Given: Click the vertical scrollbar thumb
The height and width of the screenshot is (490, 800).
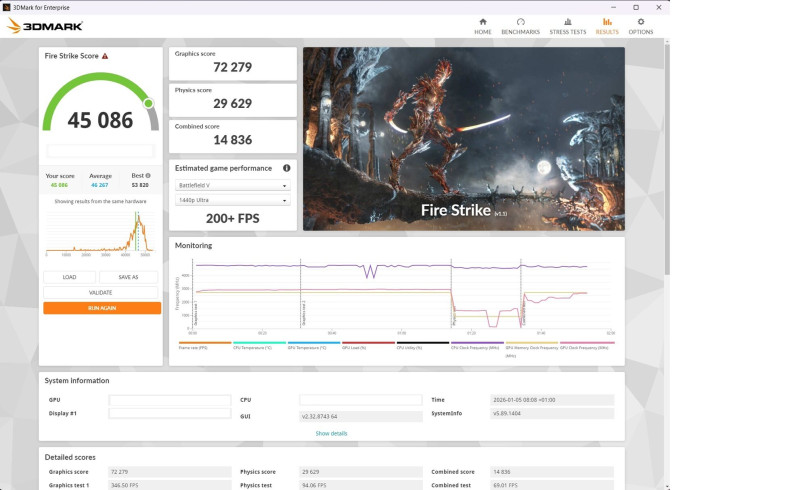Looking at the screenshot, I should pyautogui.click(x=667, y=159).
